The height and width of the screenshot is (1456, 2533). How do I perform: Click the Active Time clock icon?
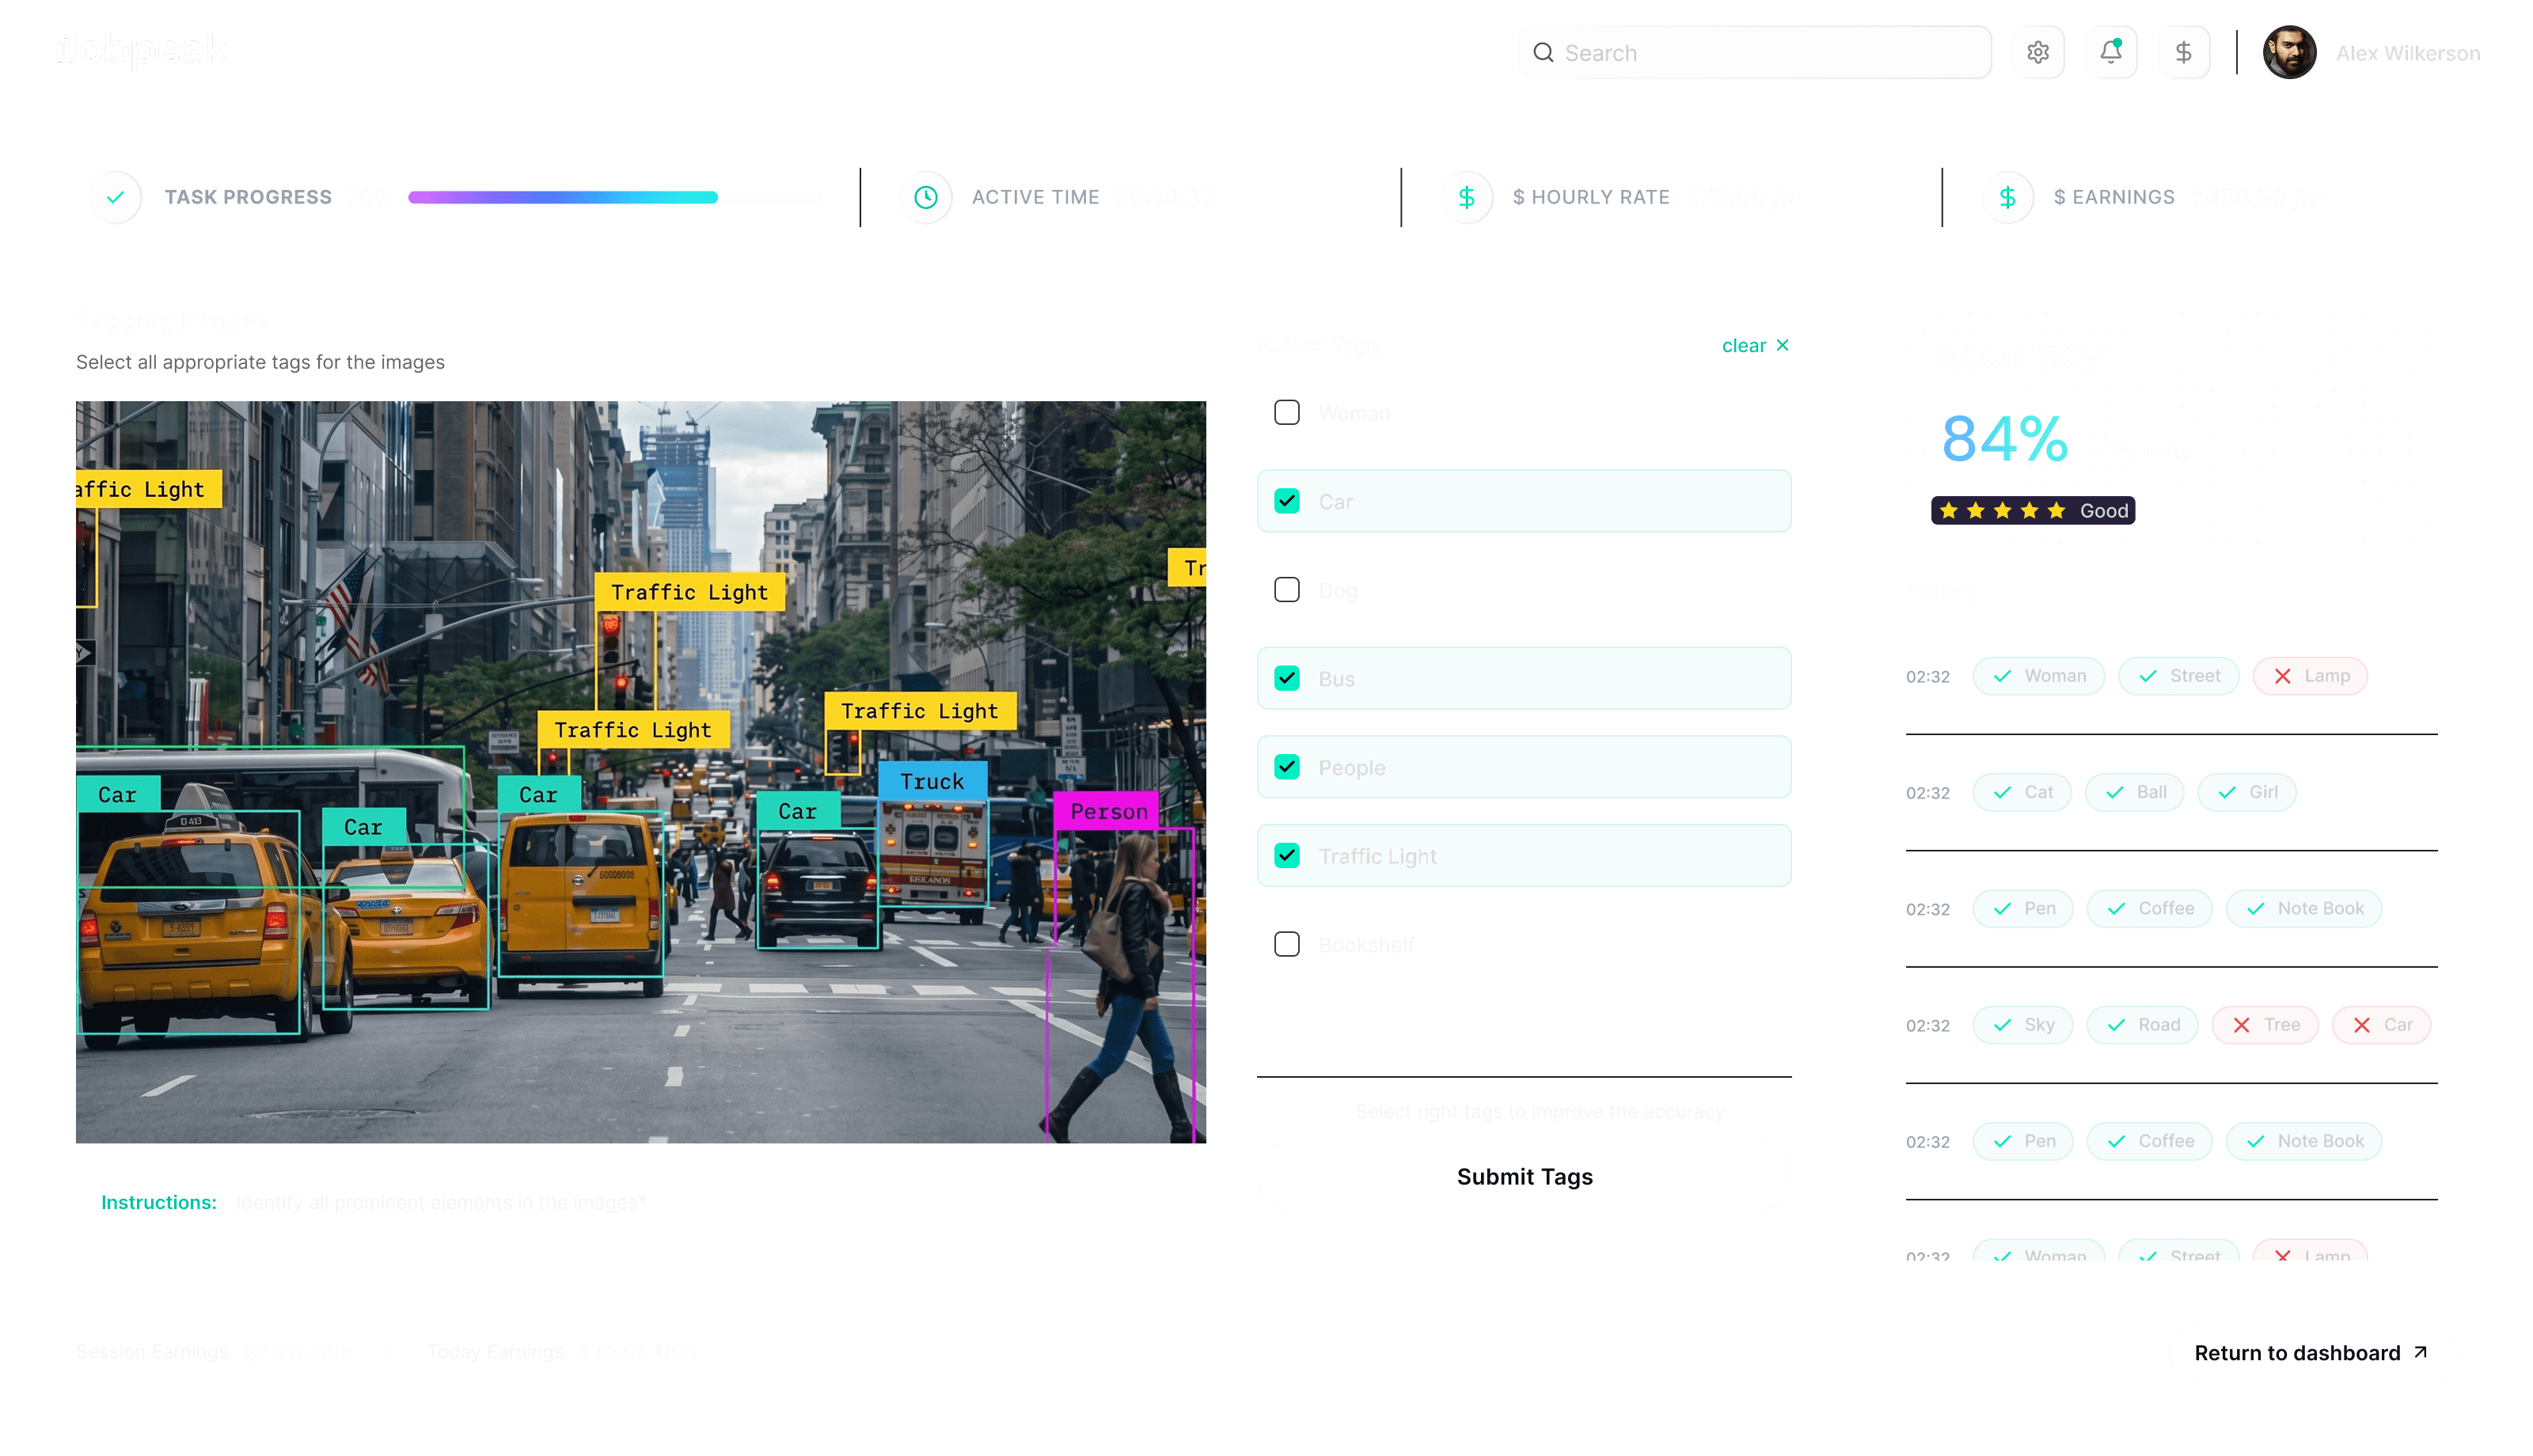pos(925,197)
